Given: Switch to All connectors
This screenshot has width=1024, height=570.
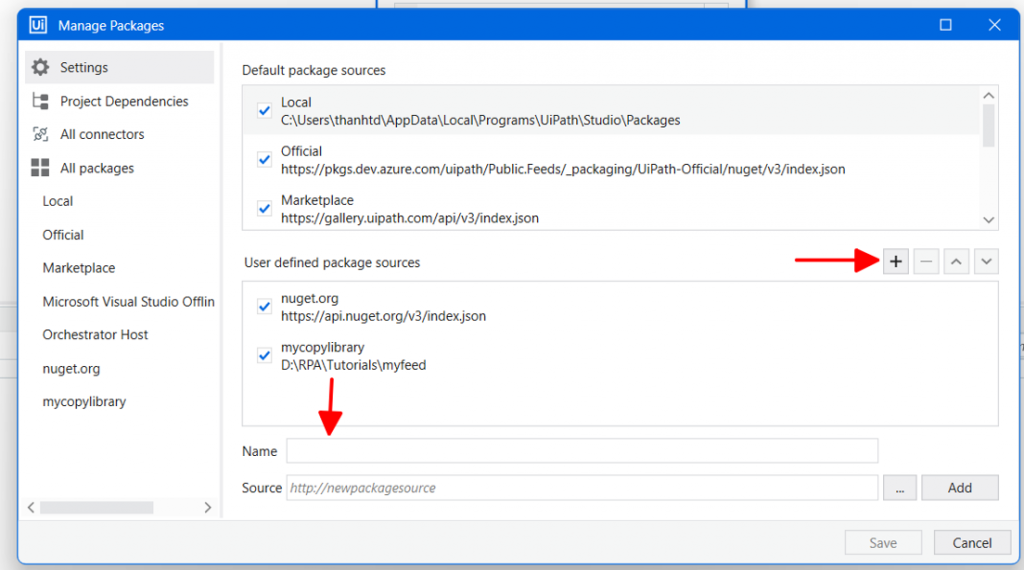Looking at the screenshot, I should (120, 135).
